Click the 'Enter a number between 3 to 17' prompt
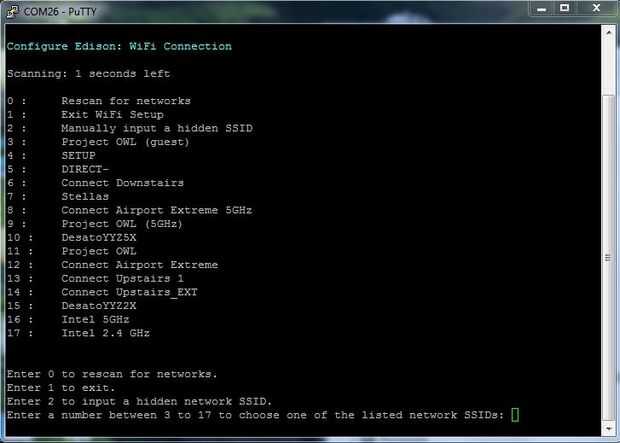 click(x=256, y=415)
